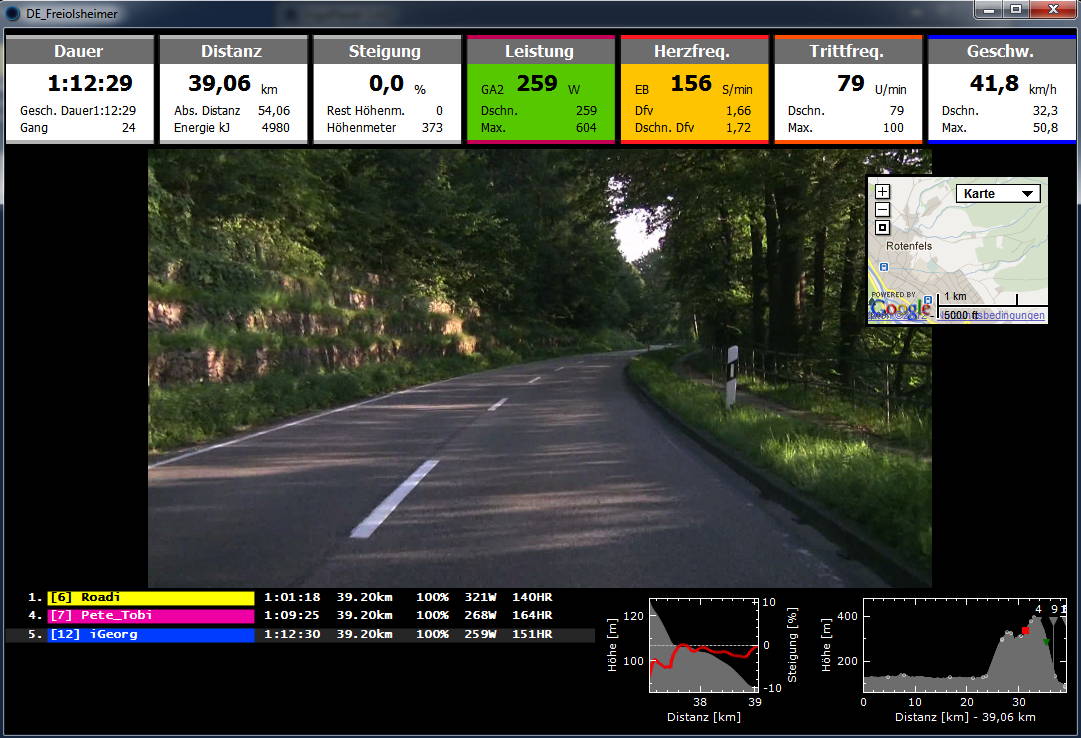Click the DE_Freiolsheimer window title icon
The width and height of the screenshot is (1081, 738).
coord(12,13)
